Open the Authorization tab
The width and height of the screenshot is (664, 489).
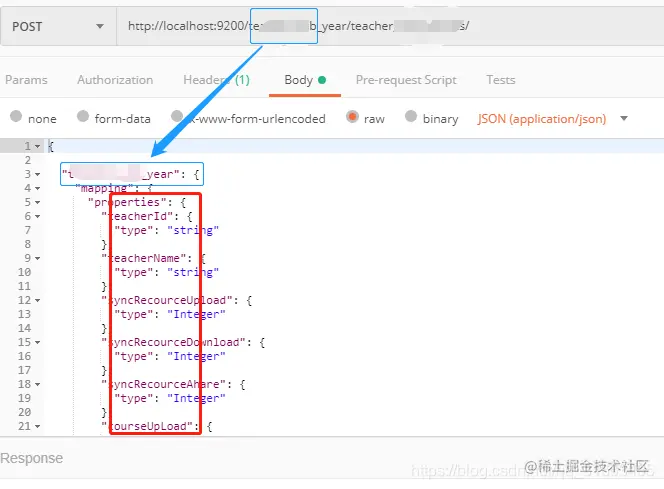(x=115, y=80)
